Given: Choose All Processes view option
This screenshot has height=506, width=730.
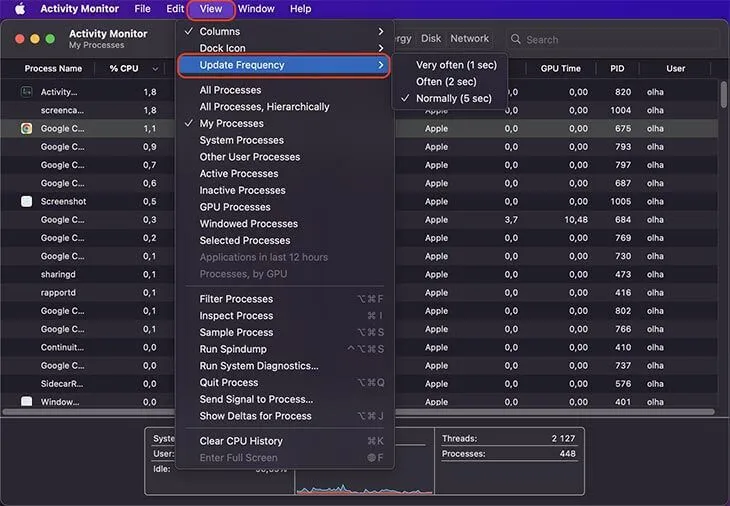Looking at the screenshot, I should point(230,90).
